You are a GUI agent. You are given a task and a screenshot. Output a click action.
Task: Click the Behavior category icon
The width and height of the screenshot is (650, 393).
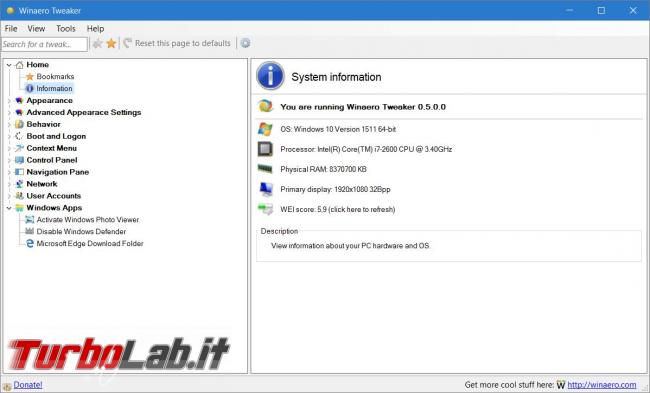[x=19, y=124]
